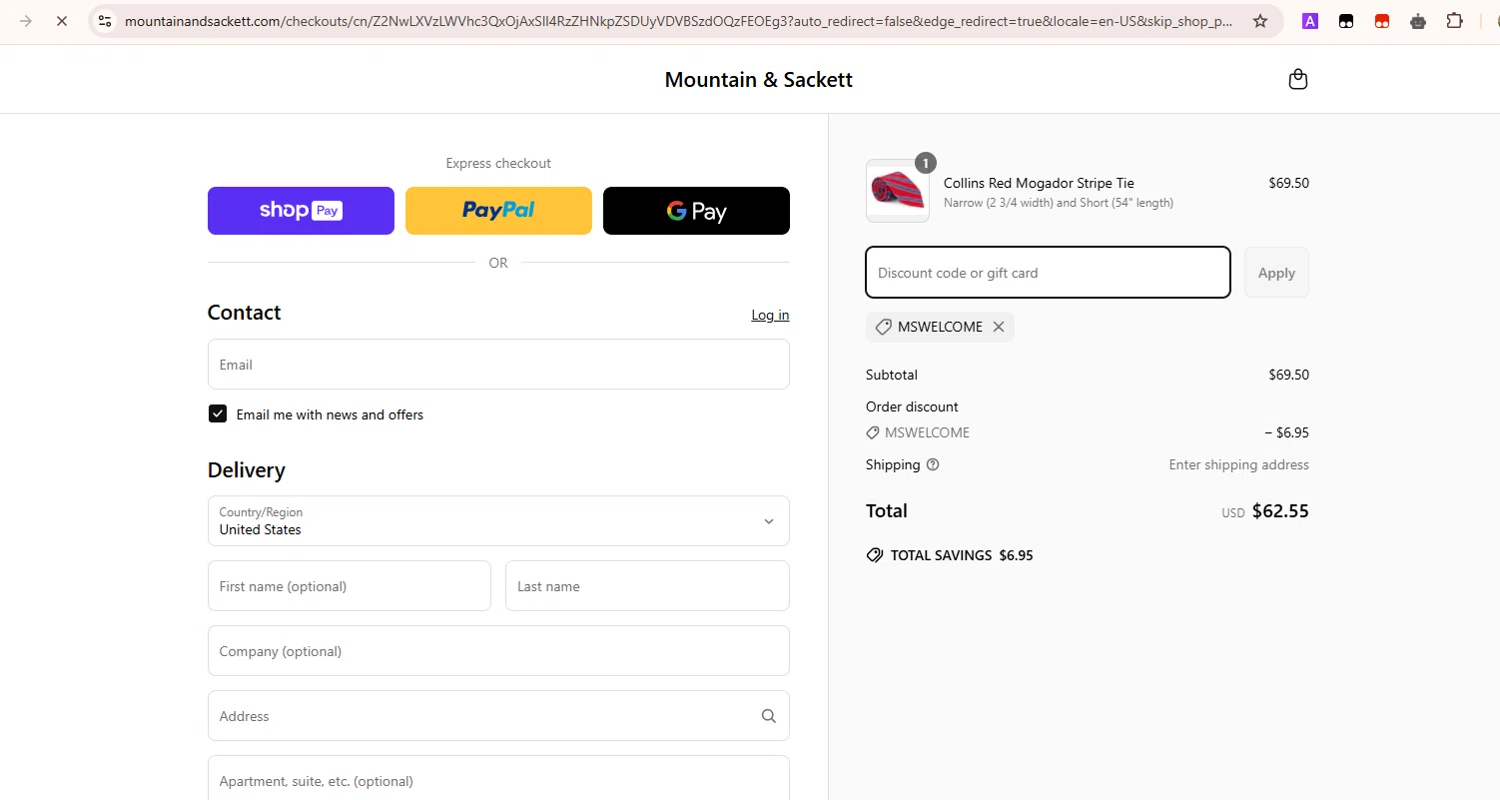Open the Extensions puzzle piece menu
1500x800 pixels.
1455,20
